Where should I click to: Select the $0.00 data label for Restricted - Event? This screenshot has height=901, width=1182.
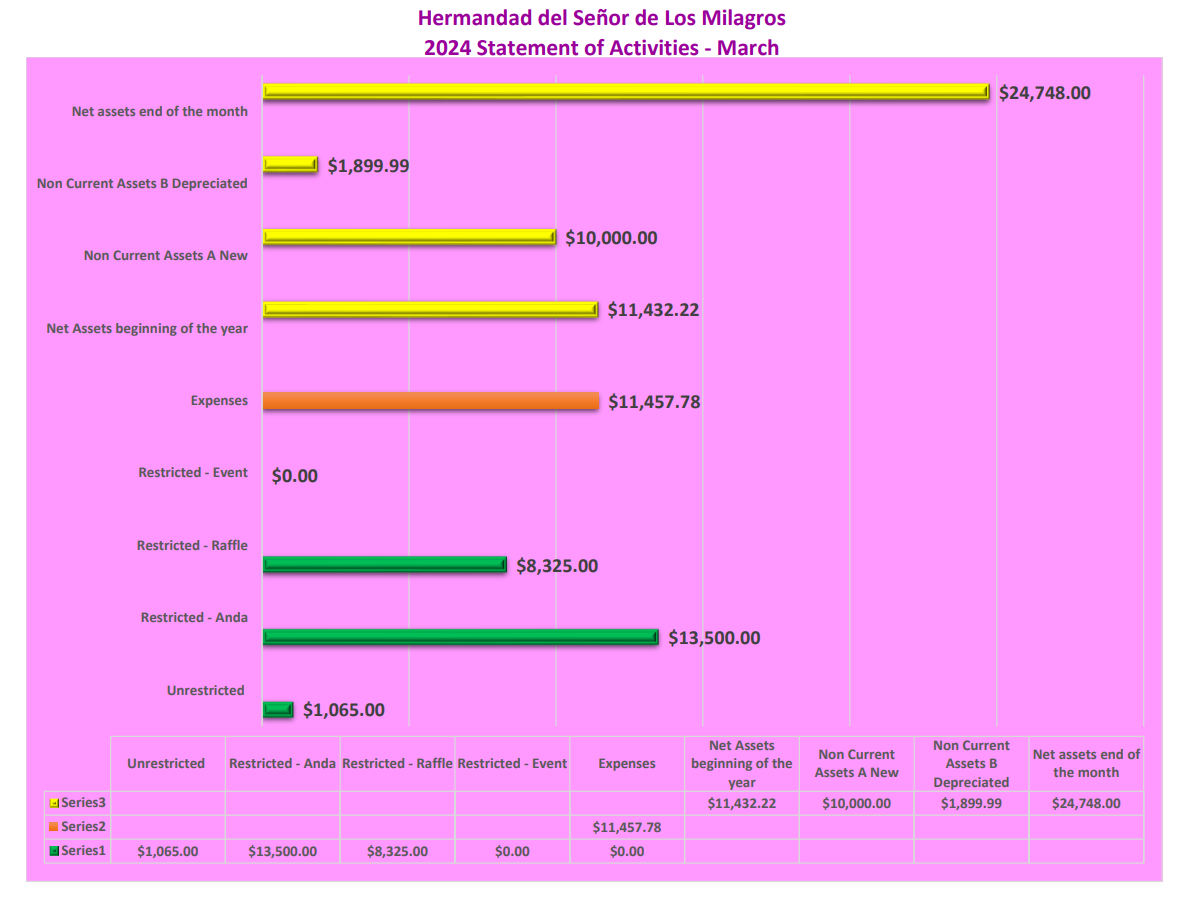point(295,476)
